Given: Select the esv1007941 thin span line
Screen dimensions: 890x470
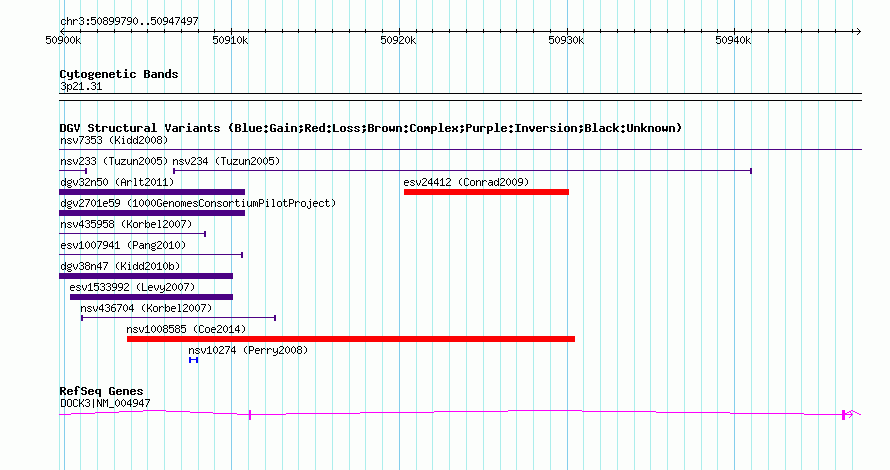Looking at the screenshot, I should (151, 255).
